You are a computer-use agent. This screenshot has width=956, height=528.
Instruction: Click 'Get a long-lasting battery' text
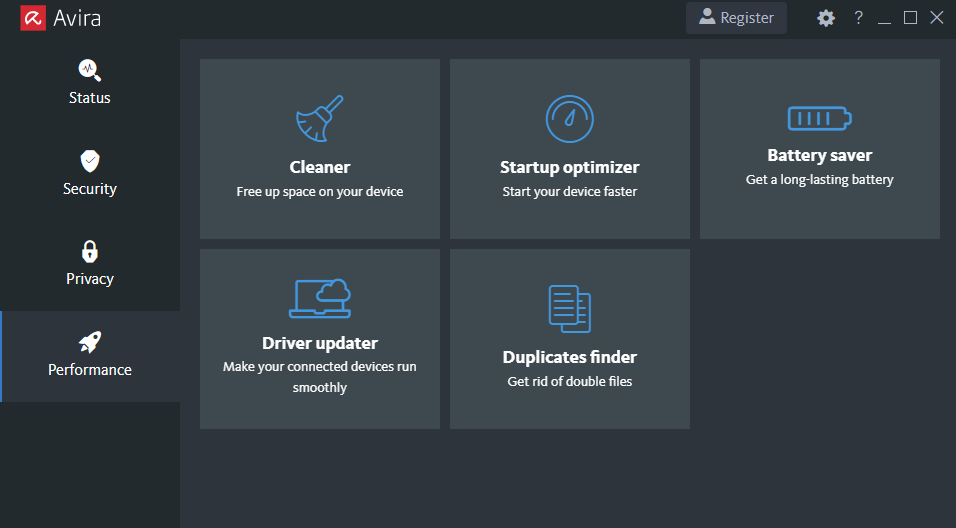819,179
